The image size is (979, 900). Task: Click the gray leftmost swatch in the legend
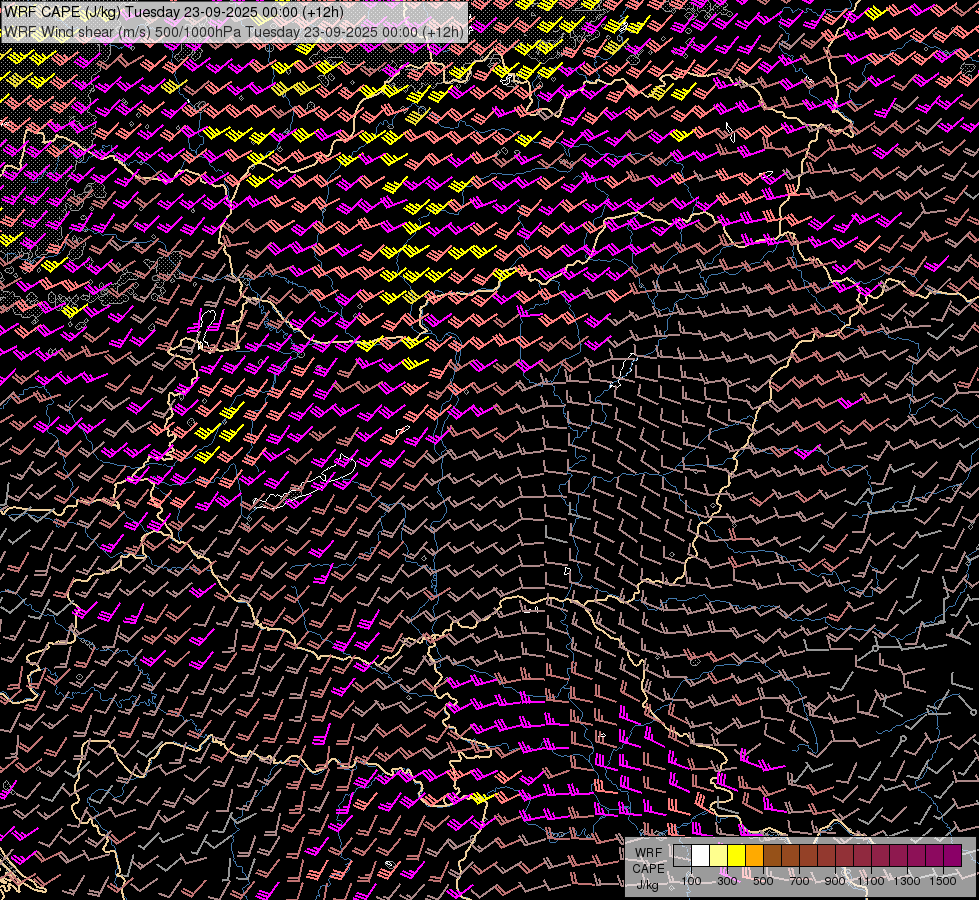[x=683, y=856]
